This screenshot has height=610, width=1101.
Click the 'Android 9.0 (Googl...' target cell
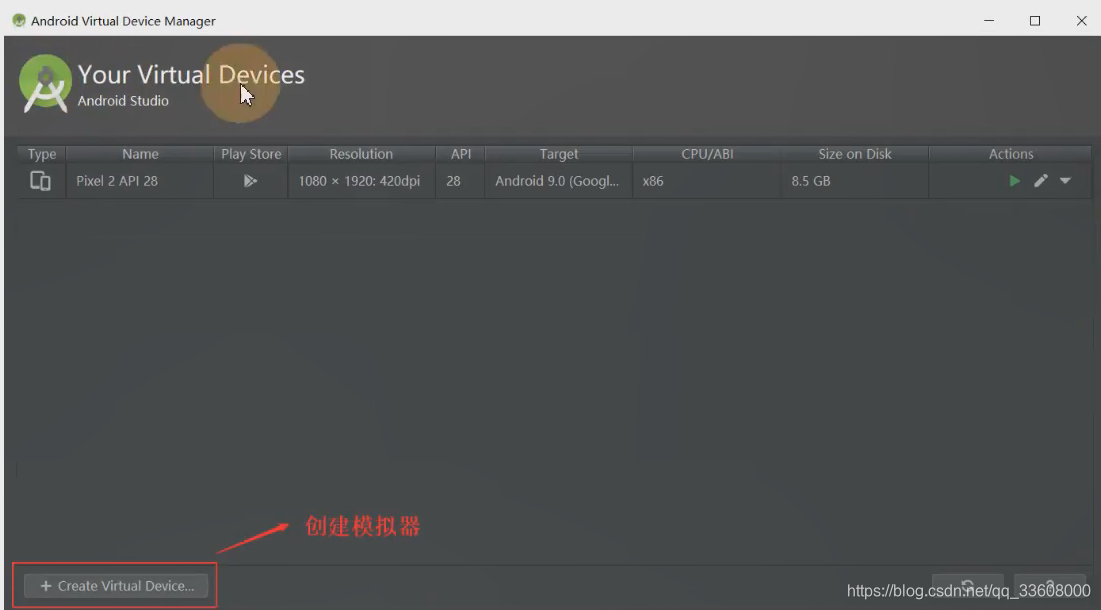point(559,181)
